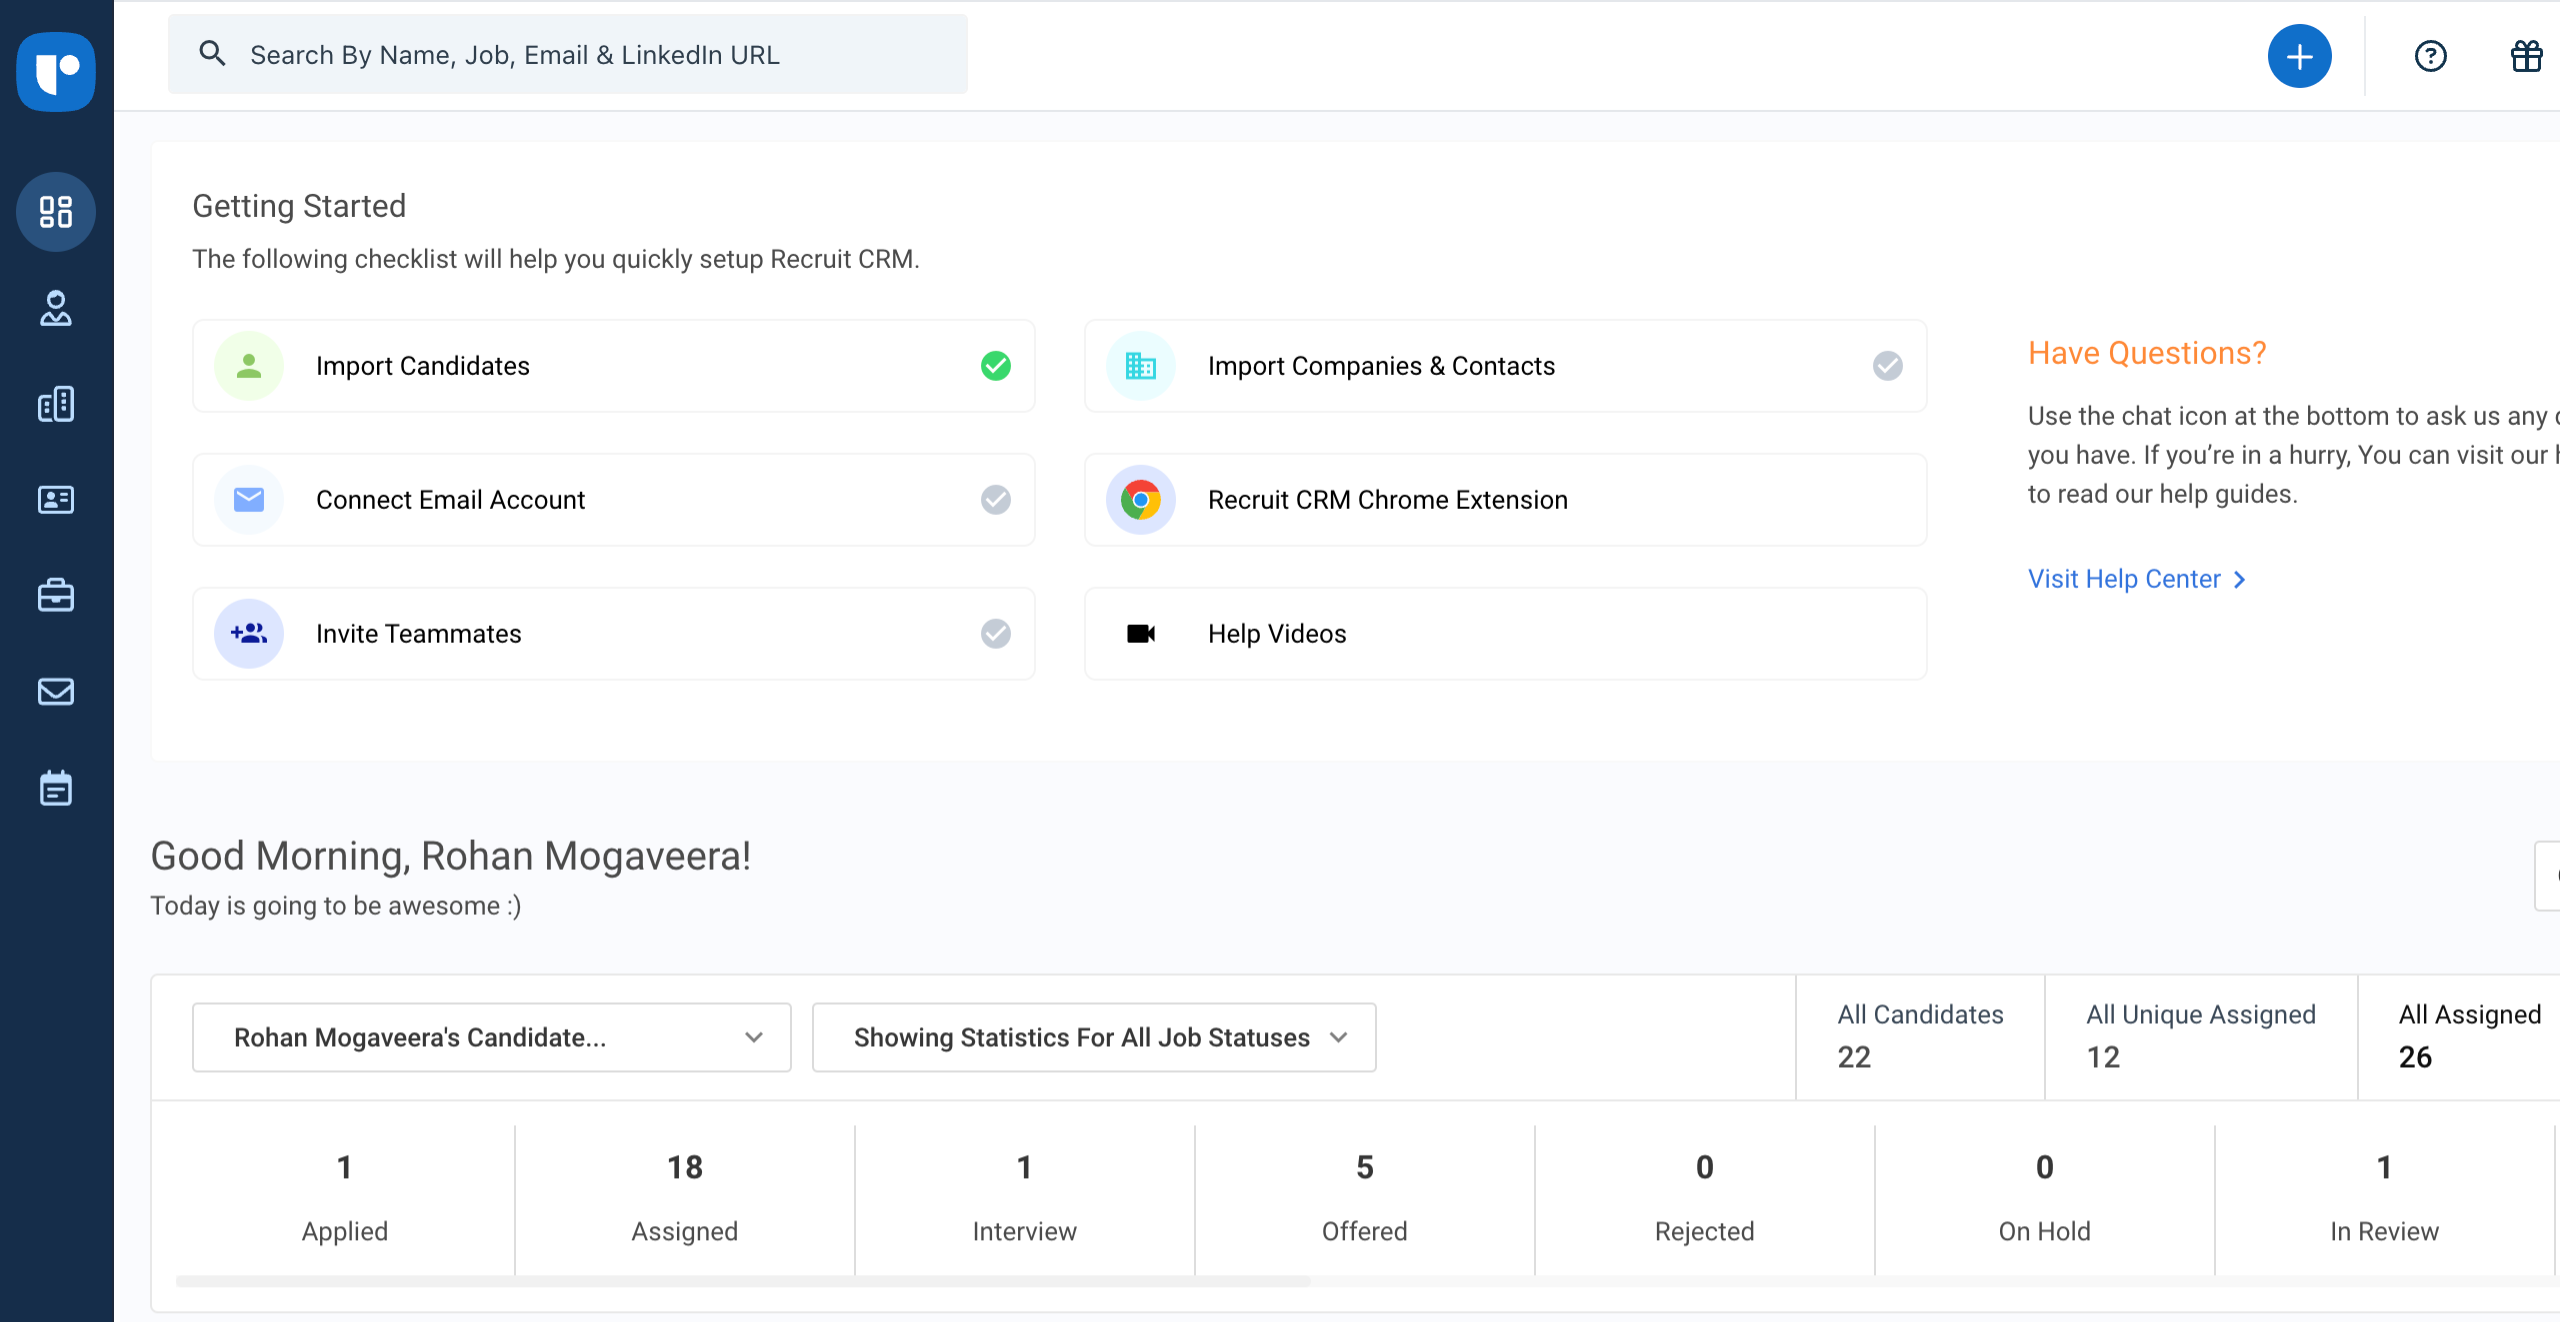Image resolution: width=2560 pixels, height=1322 pixels.
Task: Open the help question mark icon
Action: coord(2430,56)
